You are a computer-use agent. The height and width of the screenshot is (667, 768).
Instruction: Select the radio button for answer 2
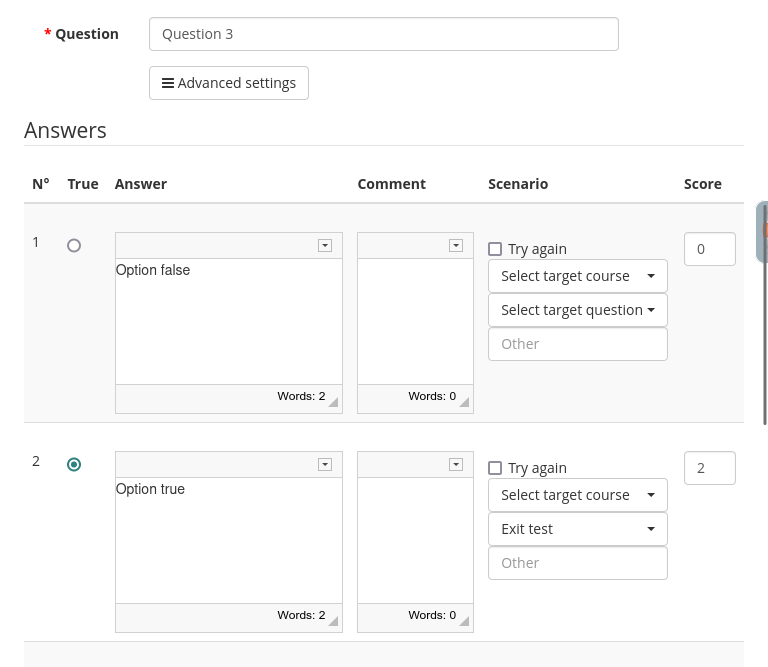click(74, 464)
